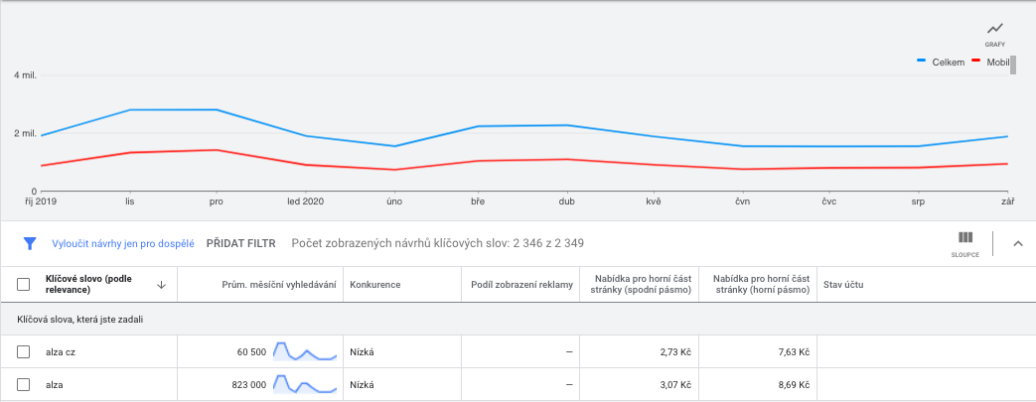Open trend sparkline in alza cz row
Image resolution: width=1036 pixels, height=402 pixels.
305,351
